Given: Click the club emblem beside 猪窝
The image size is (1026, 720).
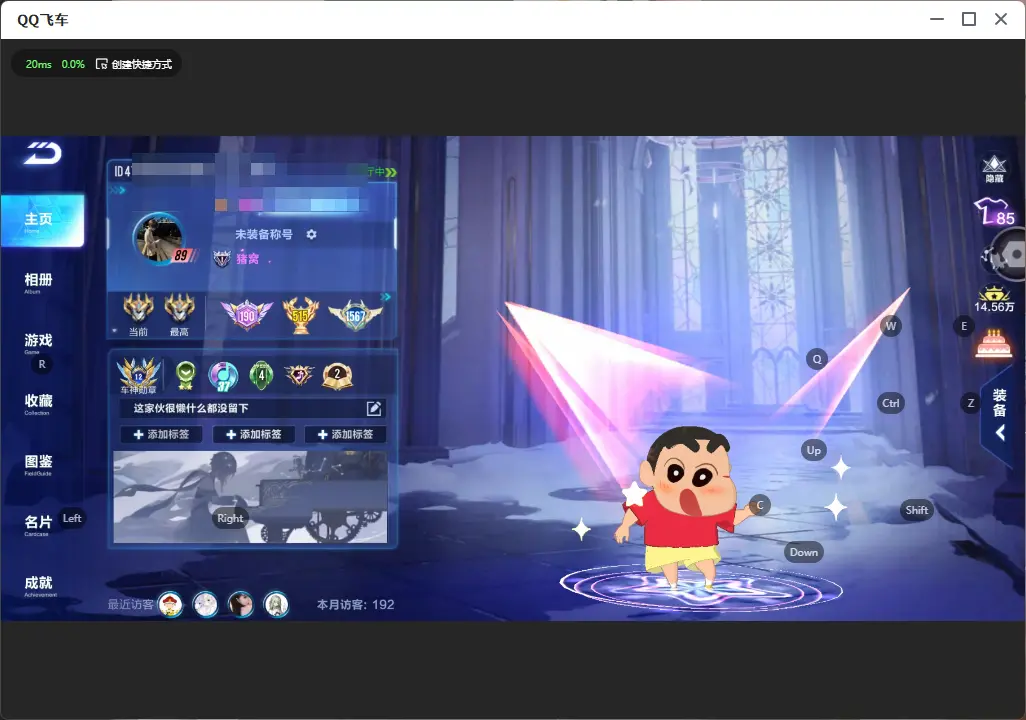Looking at the screenshot, I should pyautogui.click(x=222, y=259).
